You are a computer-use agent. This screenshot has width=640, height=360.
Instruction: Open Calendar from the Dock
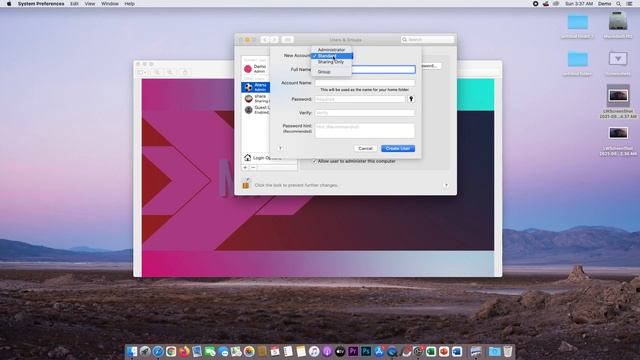click(x=275, y=351)
